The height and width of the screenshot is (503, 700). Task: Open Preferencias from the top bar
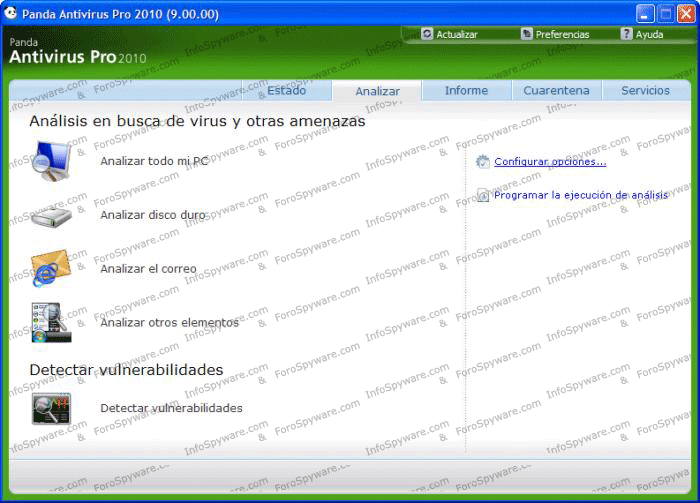point(562,34)
